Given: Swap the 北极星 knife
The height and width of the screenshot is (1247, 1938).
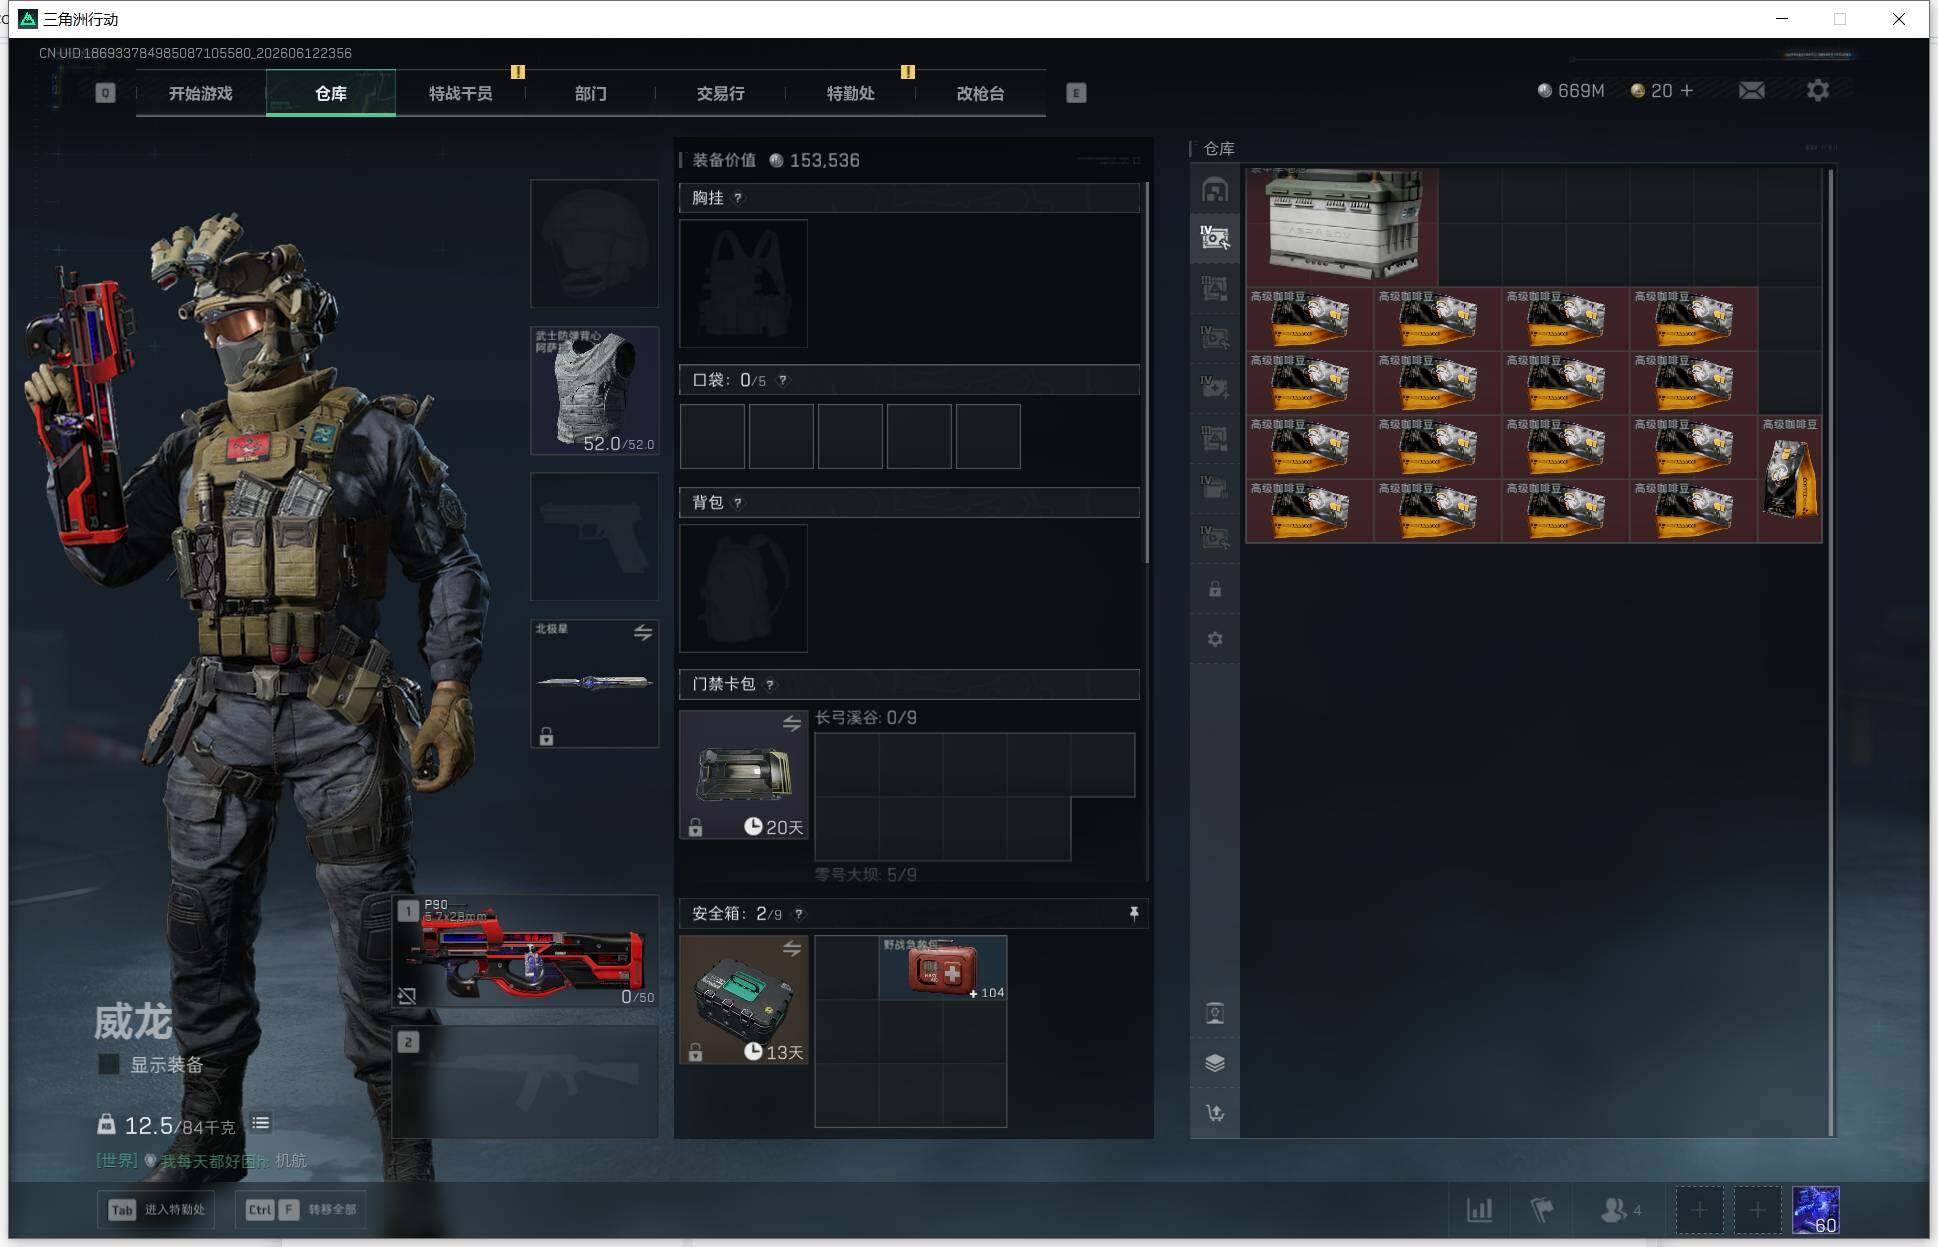Looking at the screenshot, I should pos(643,633).
